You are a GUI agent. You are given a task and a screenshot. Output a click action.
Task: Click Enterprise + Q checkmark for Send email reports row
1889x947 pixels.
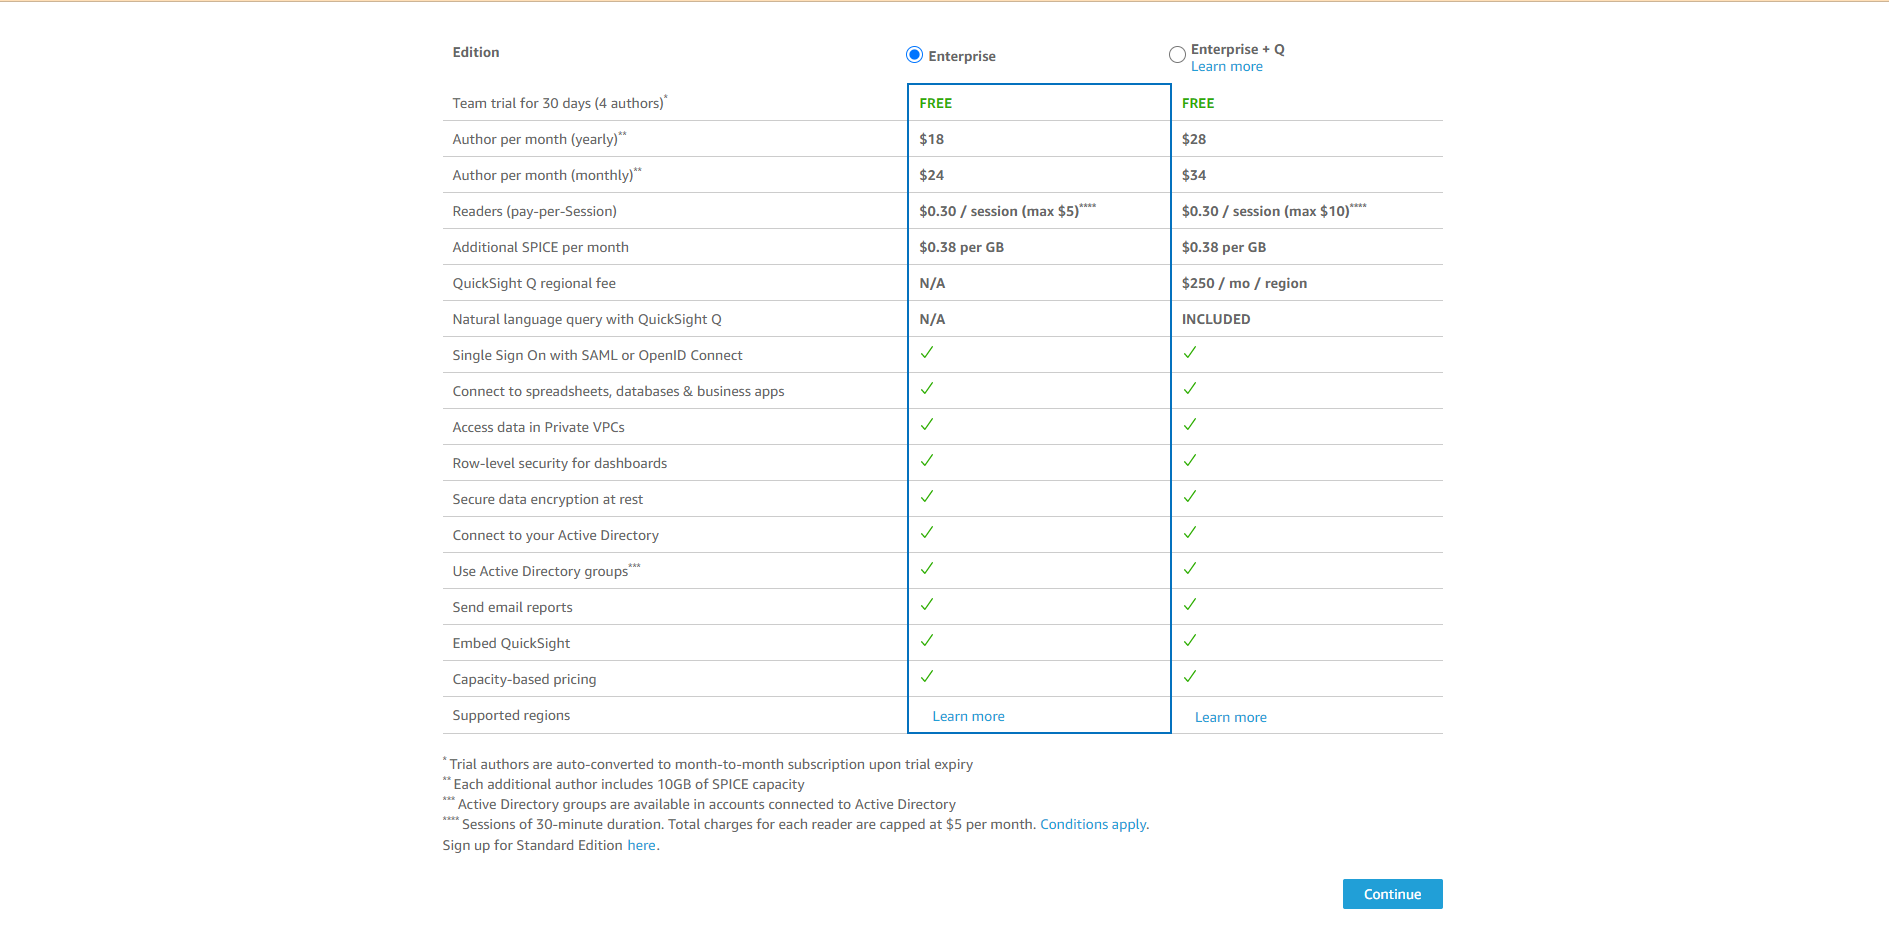coord(1190,604)
